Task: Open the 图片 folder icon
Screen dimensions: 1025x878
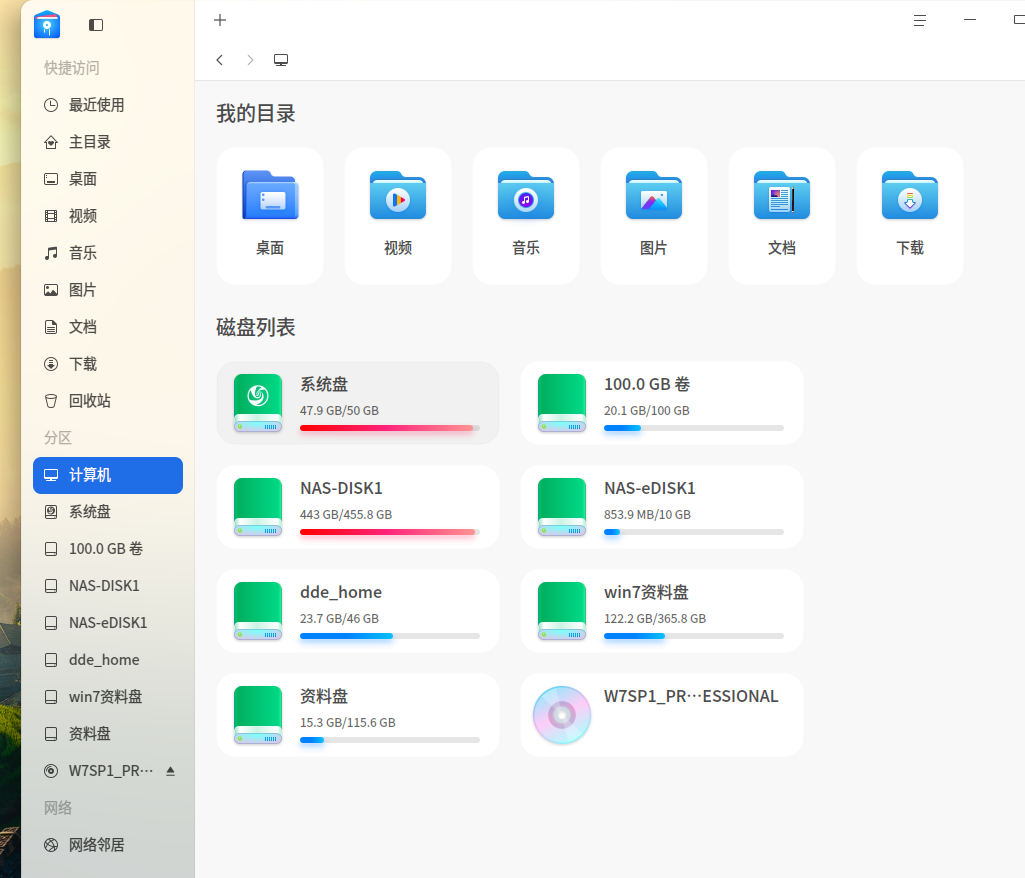Action: pos(654,195)
